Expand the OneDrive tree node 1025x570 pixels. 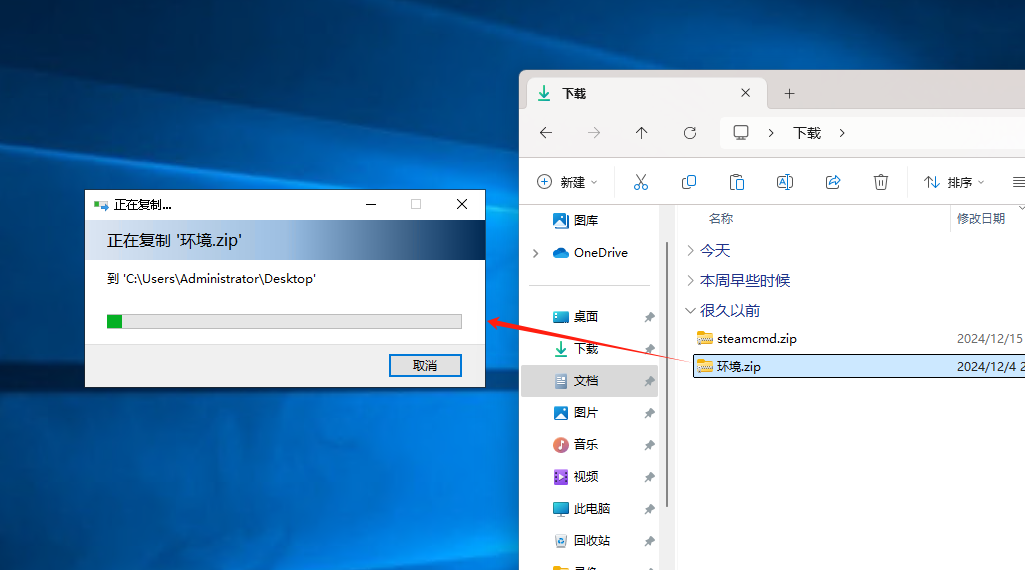point(535,253)
